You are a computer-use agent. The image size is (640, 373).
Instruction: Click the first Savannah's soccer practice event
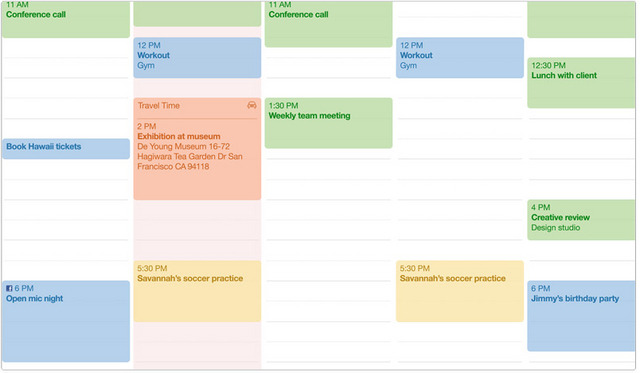pyautogui.click(x=197, y=291)
